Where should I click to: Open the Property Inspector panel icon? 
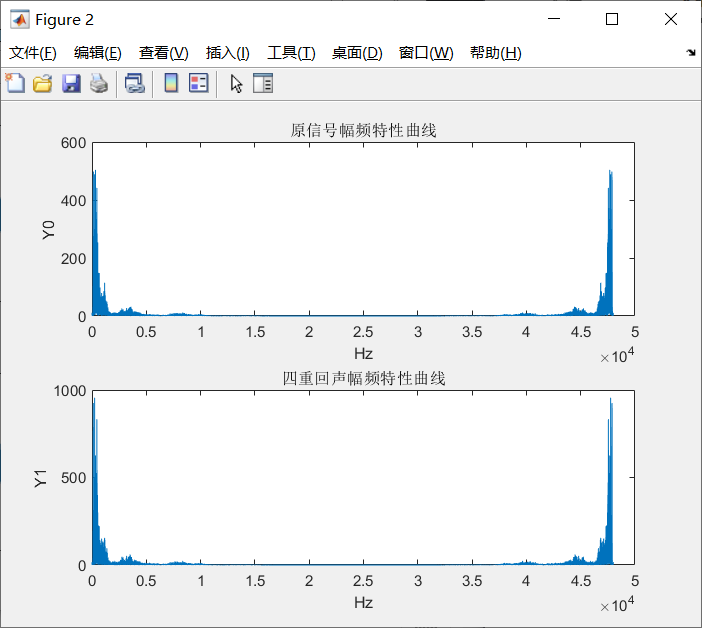click(x=263, y=83)
